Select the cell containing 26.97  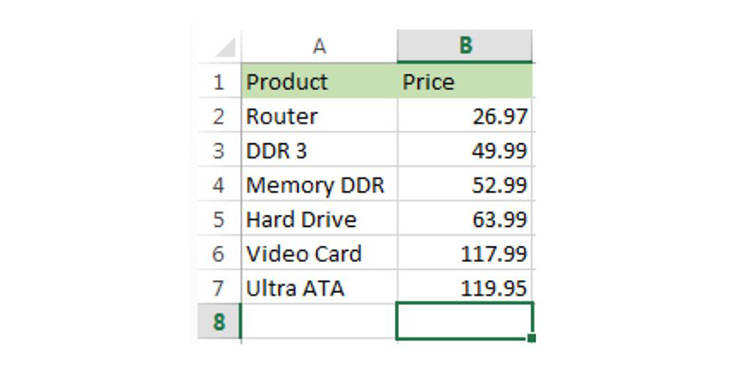pyautogui.click(x=464, y=116)
